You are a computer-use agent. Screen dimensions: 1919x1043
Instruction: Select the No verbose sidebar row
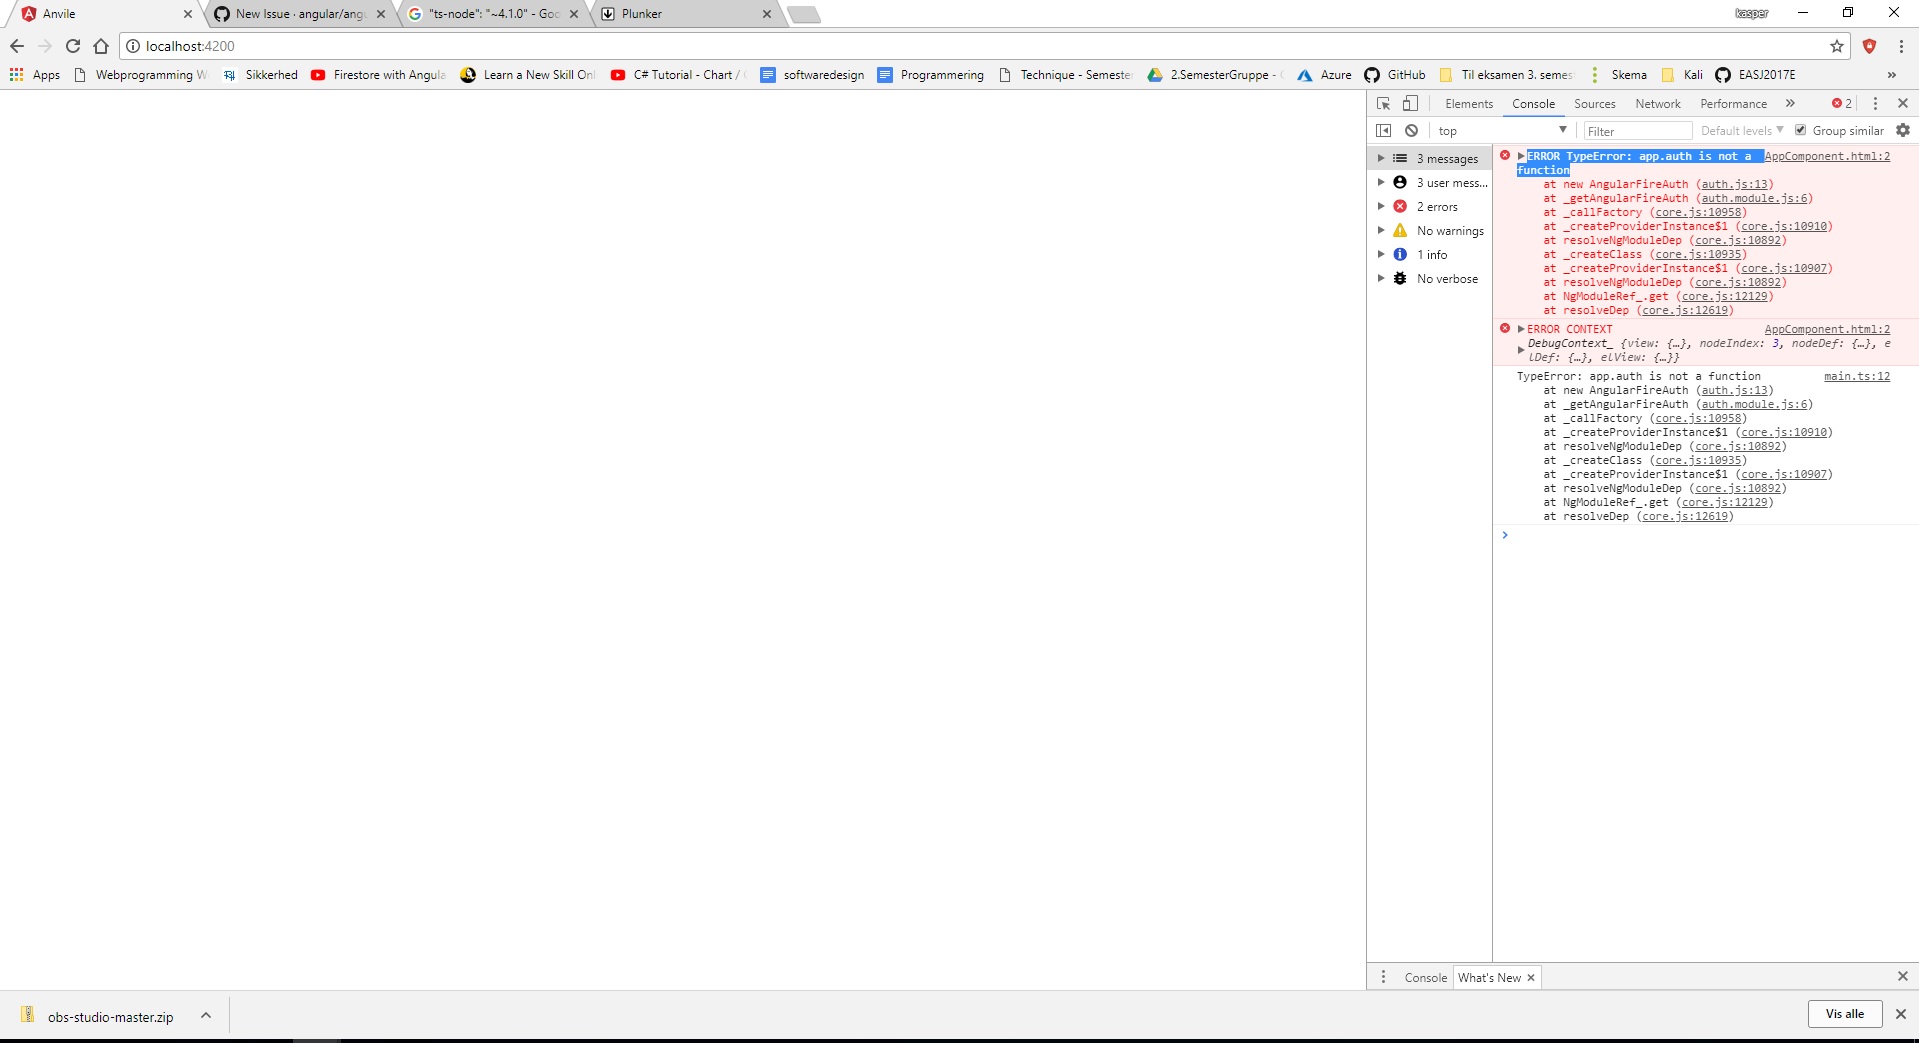click(1429, 279)
